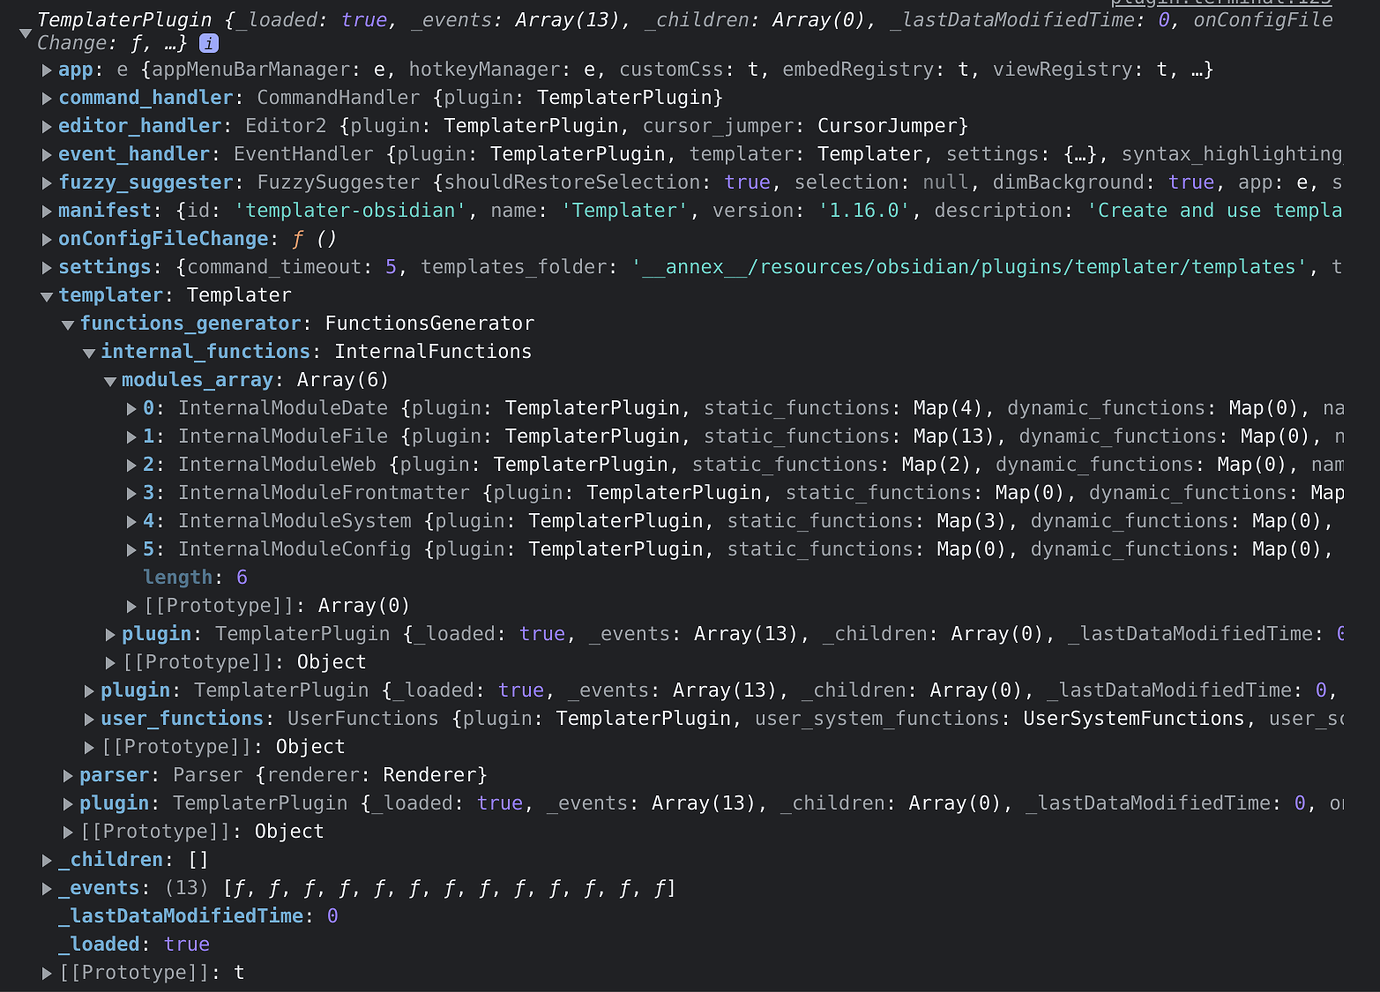1380x992 pixels.
Task: Collapse the root TemplaterPlugin object
Action: [x=25, y=32]
